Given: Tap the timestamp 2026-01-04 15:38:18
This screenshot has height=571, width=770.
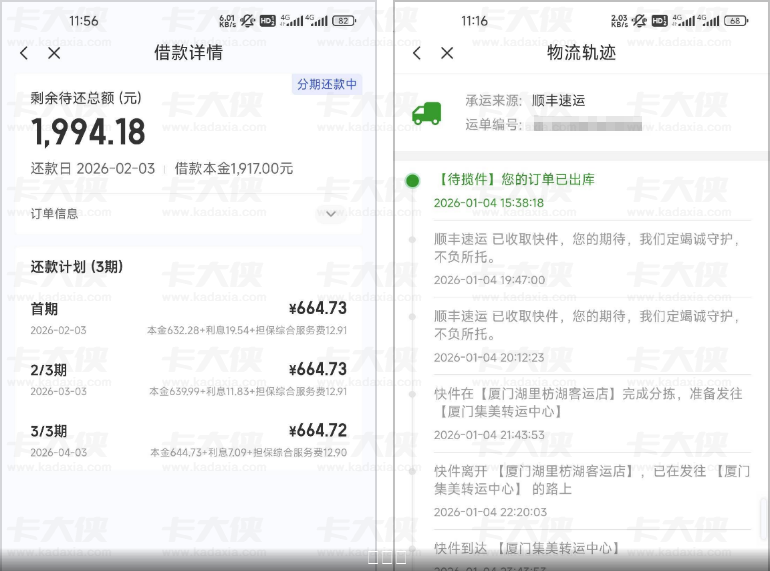Looking at the screenshot, I should tap(489, 203).
